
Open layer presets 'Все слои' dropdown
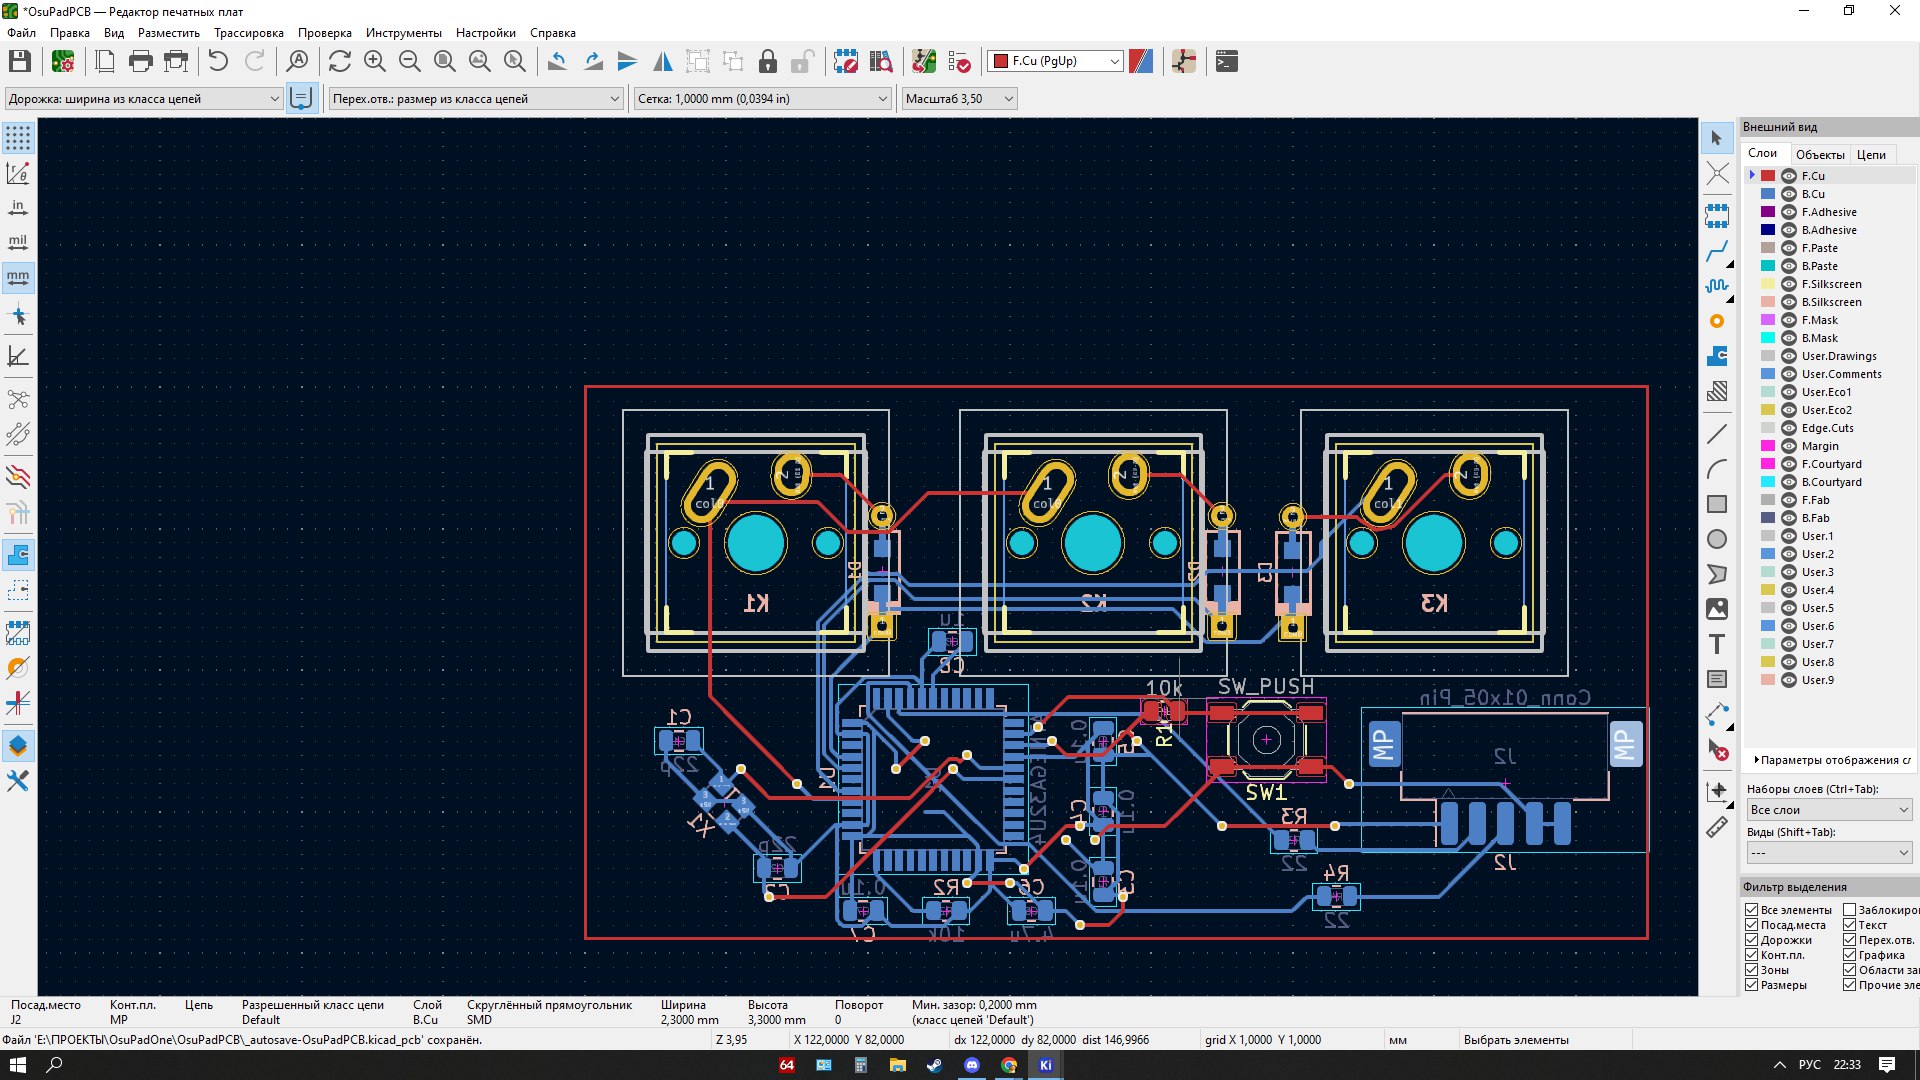(x=1829, y=810)
